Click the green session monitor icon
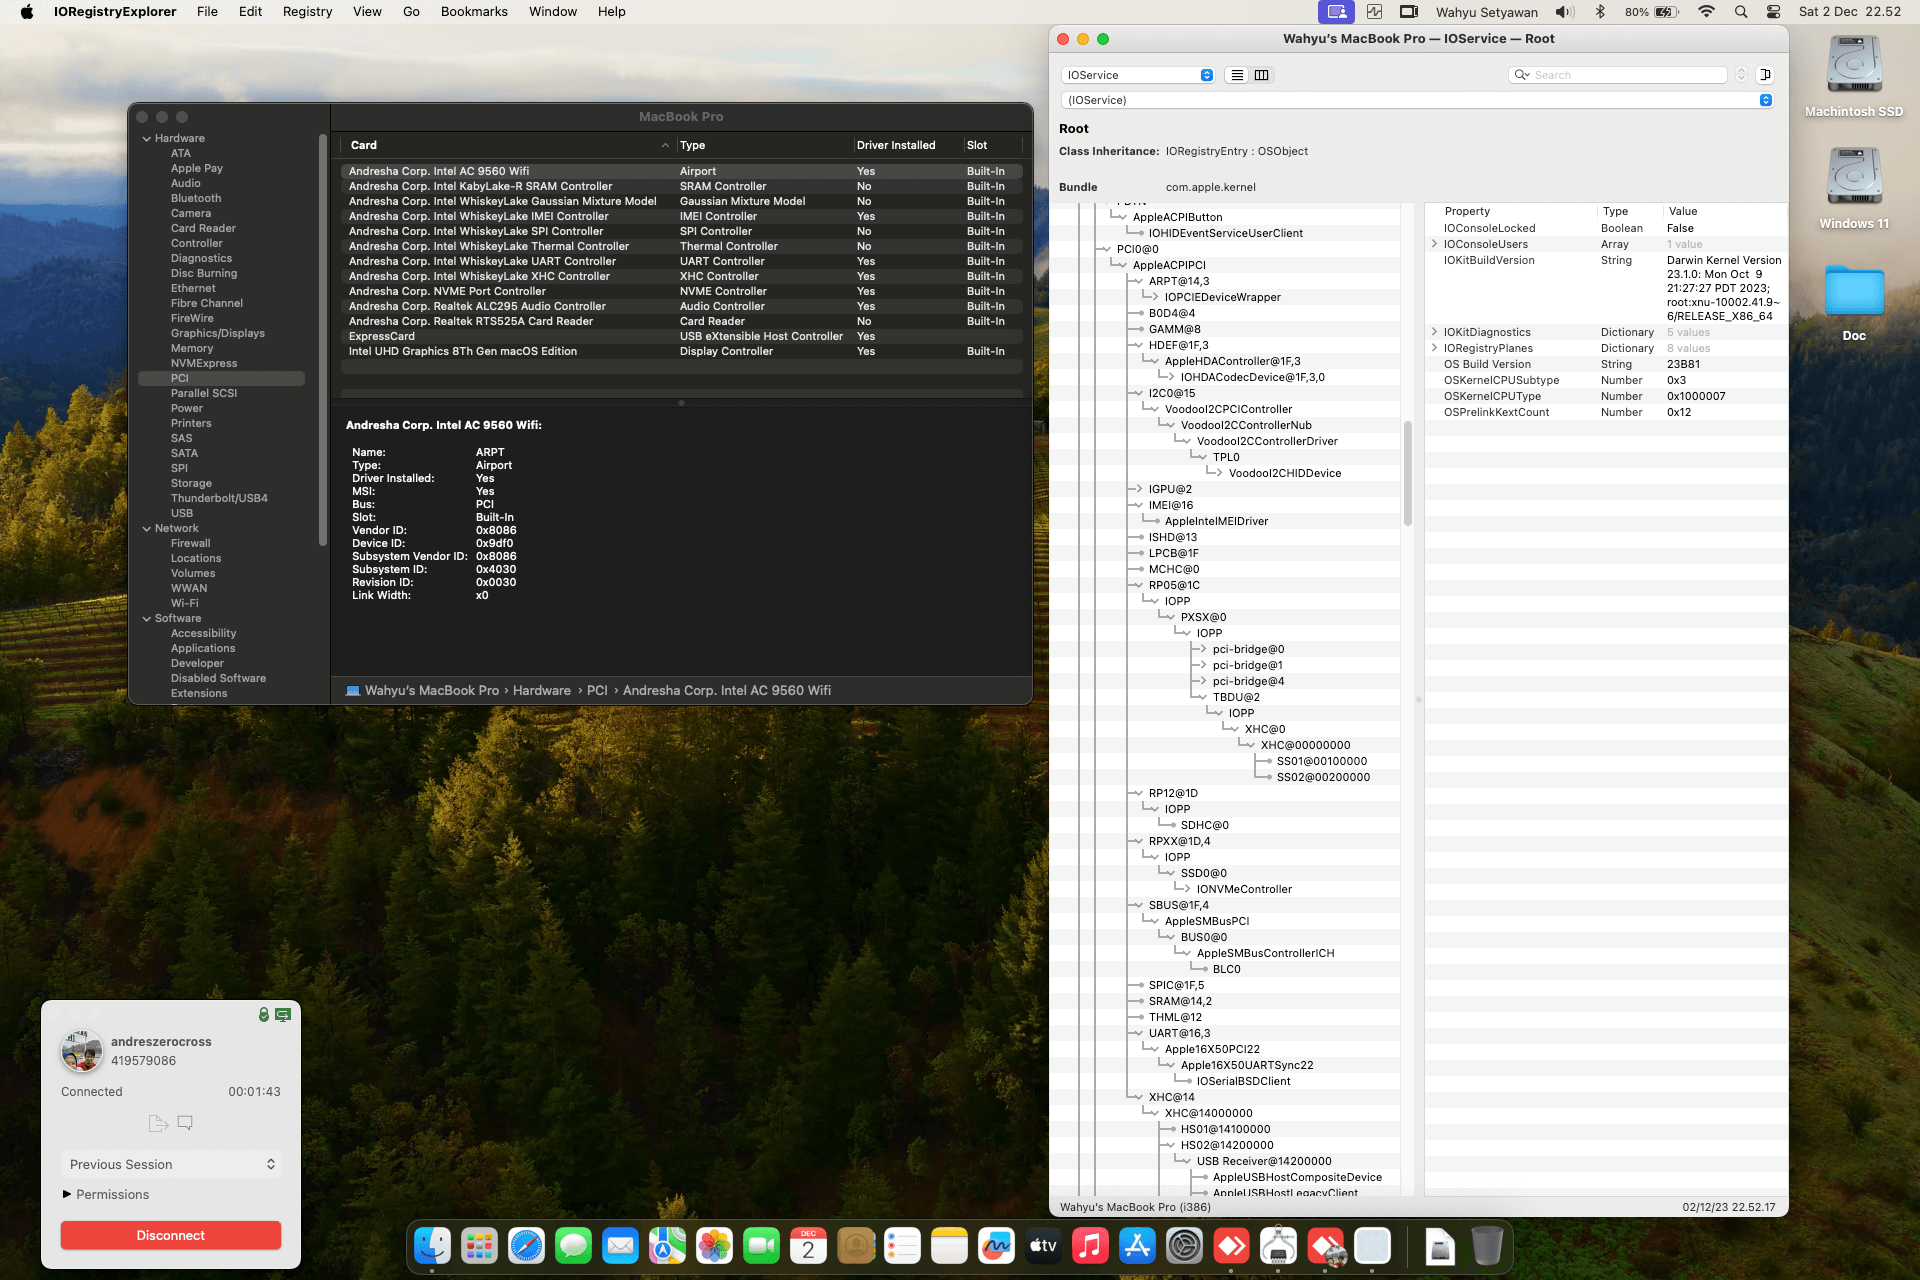The image size is (1920, 1280). (x=283, y=1014)
